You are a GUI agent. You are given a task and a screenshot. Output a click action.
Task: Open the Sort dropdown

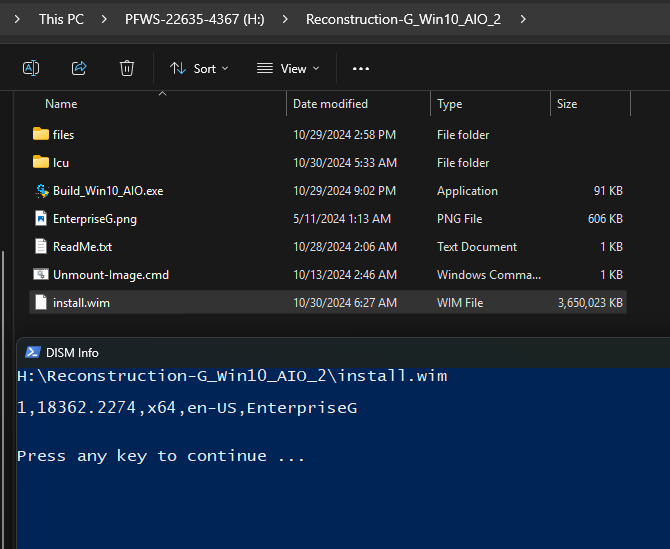pyautogui.click(x=199, y=68)
